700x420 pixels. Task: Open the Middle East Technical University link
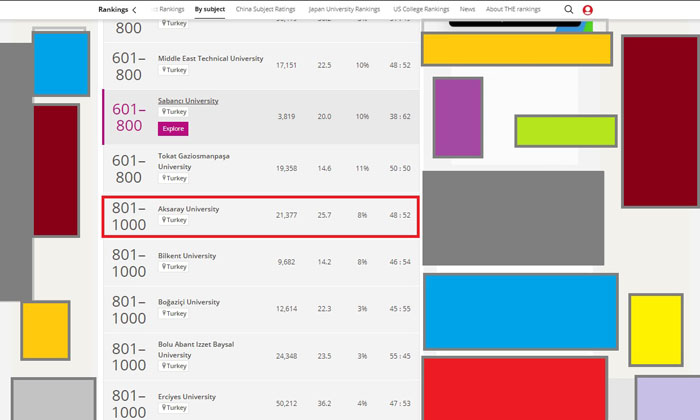click(x=210, y=58)
